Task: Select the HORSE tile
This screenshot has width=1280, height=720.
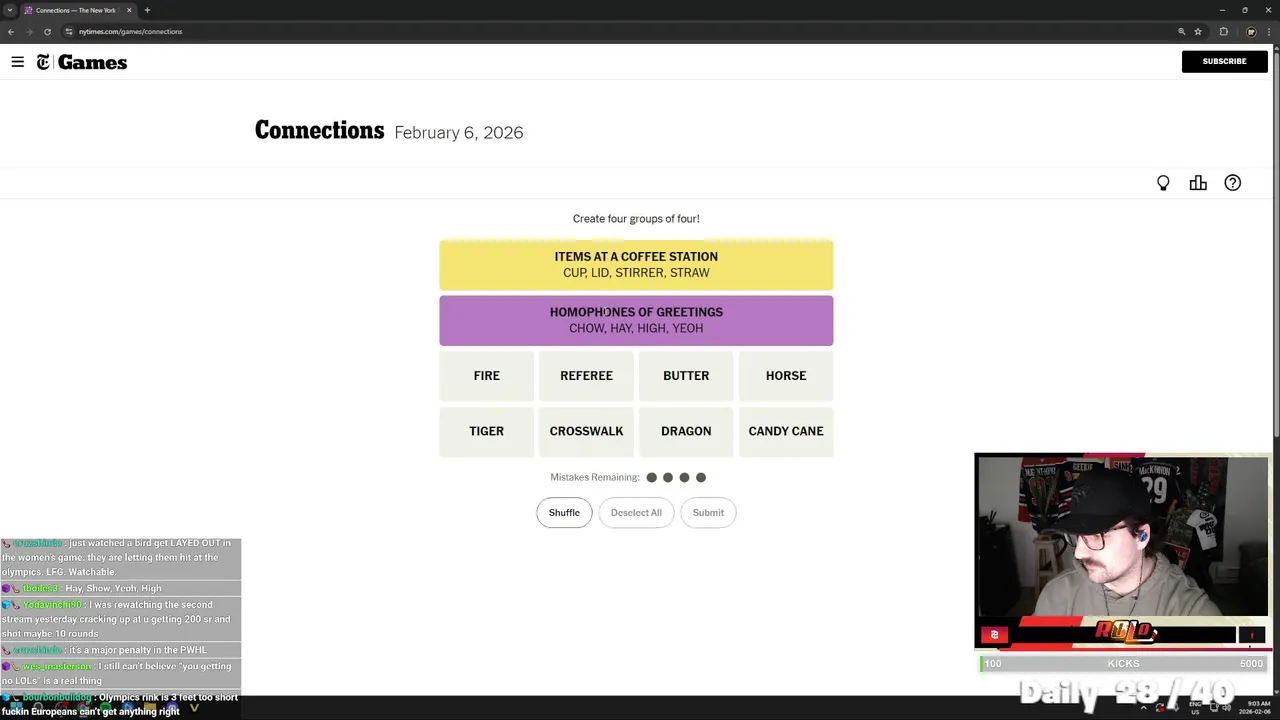Action: (x=786, y=376)
